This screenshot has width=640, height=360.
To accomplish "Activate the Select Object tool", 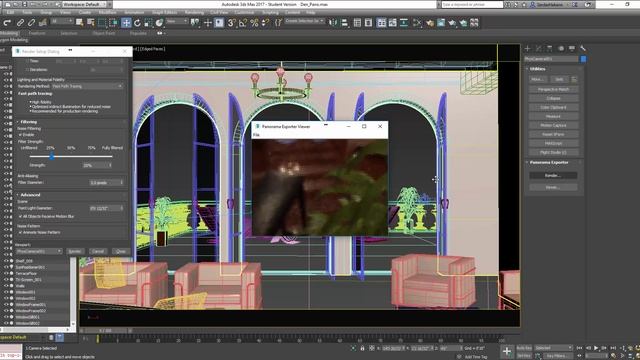I will [x=80, y=23].
